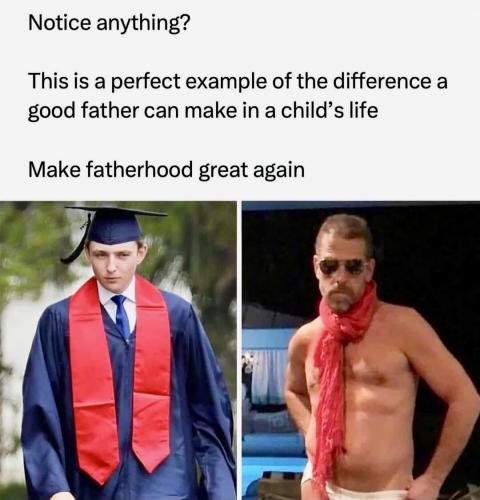Click the 'Notice anything?' text line
Viewport: 480px width, 500px height.
click(x=109, y=23)
